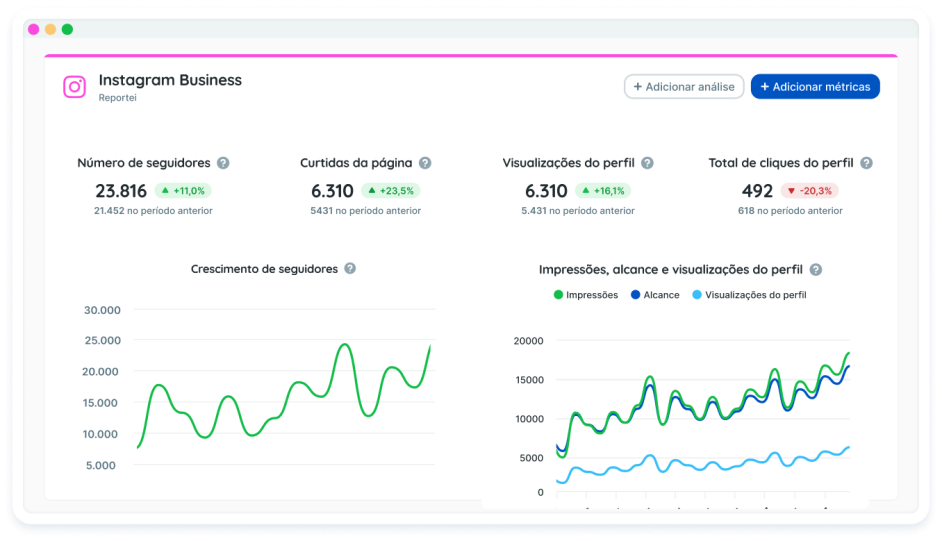Click the Adicionar análise button
The image size is (942, 541).
[684, 87]
